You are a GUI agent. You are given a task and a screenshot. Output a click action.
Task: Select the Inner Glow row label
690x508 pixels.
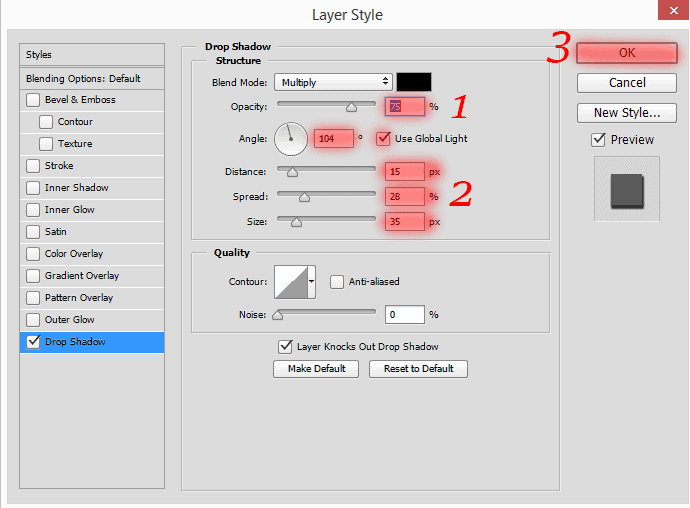click(x=70, y=210)
